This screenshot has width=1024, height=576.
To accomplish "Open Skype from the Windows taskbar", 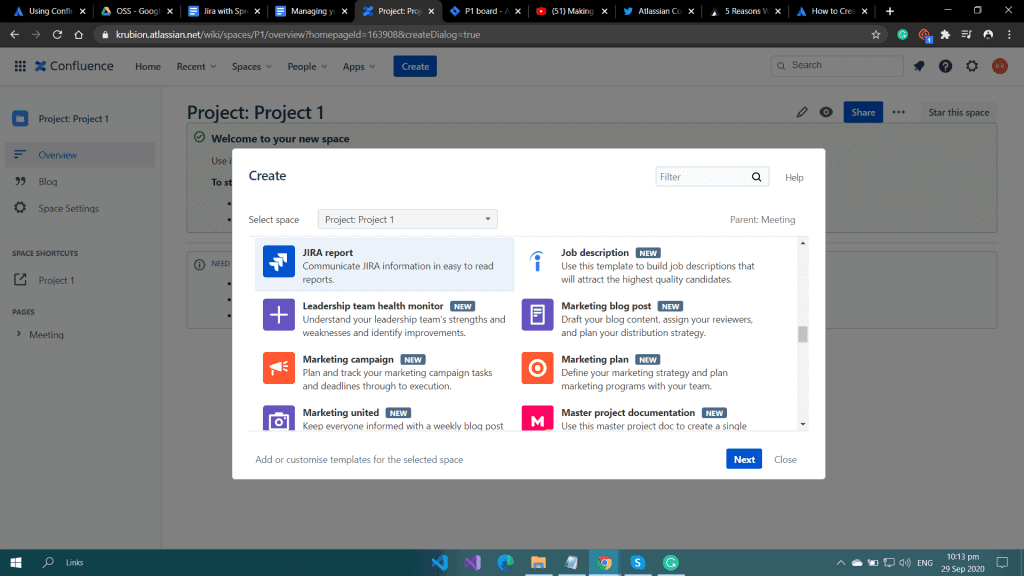I will (x=637, y=563).
